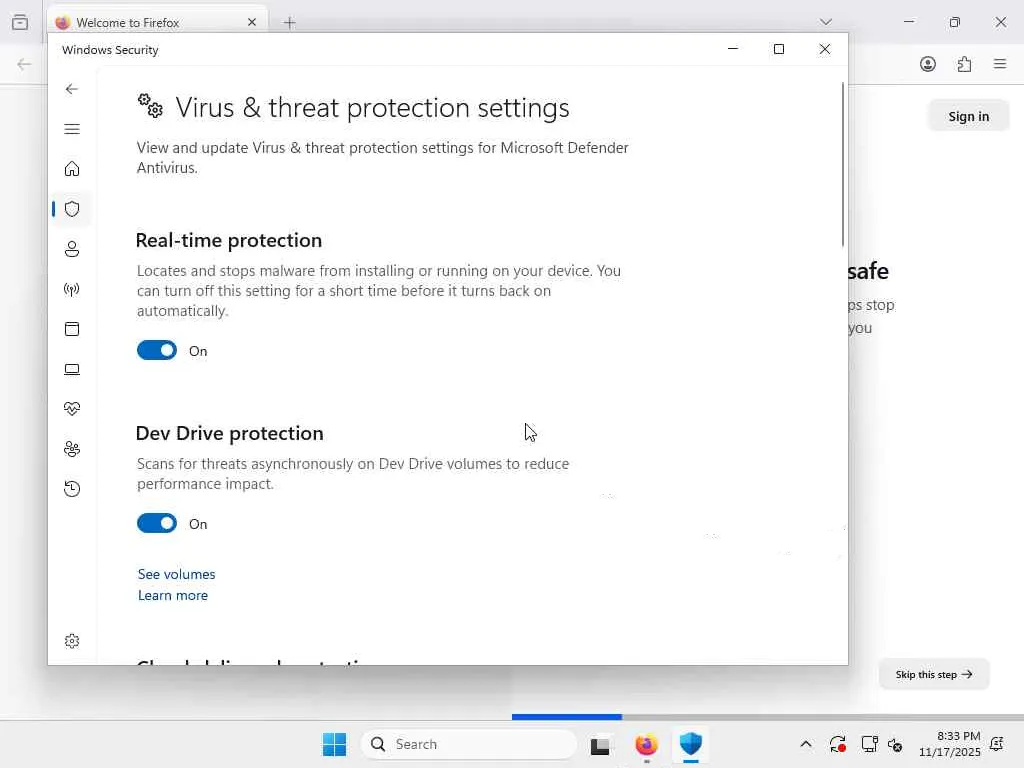Viewport: 1024px width, 768px height.
Task: Open the notifications bell icon
Action: point(997,744)
